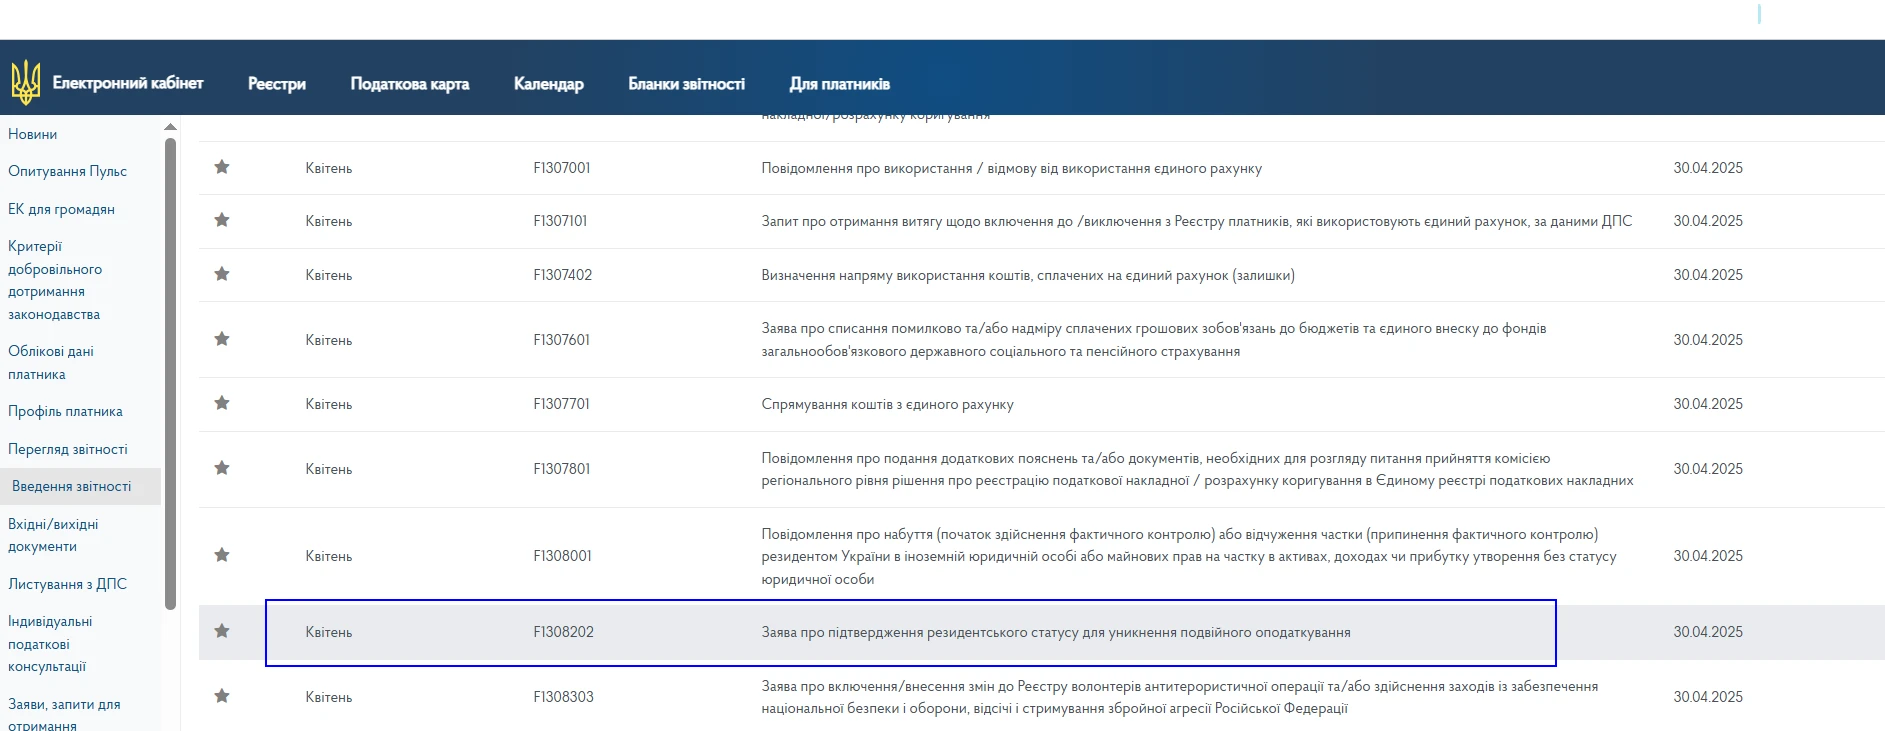Star the F1308202 form row

(222, 631)
